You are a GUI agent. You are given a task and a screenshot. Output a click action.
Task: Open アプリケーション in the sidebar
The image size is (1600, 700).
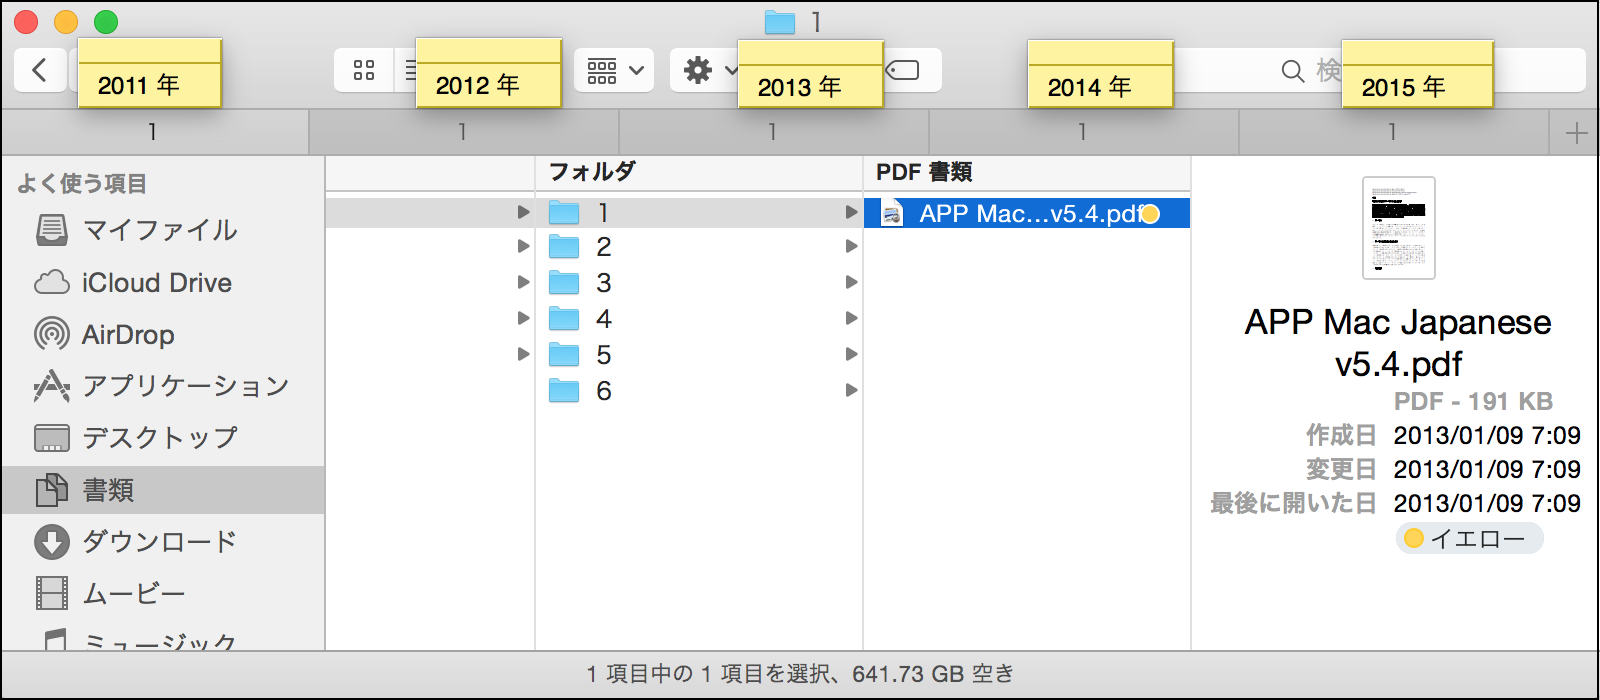pyautogui.click(x=163, y=386)
